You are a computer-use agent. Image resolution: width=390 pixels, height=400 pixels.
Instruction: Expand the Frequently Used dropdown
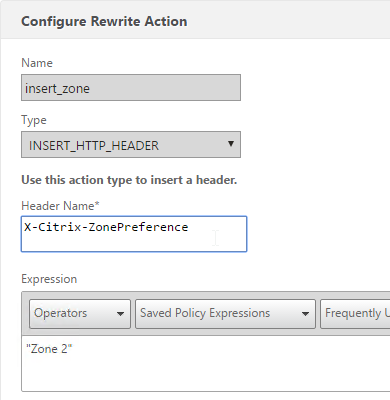(355, 314)
